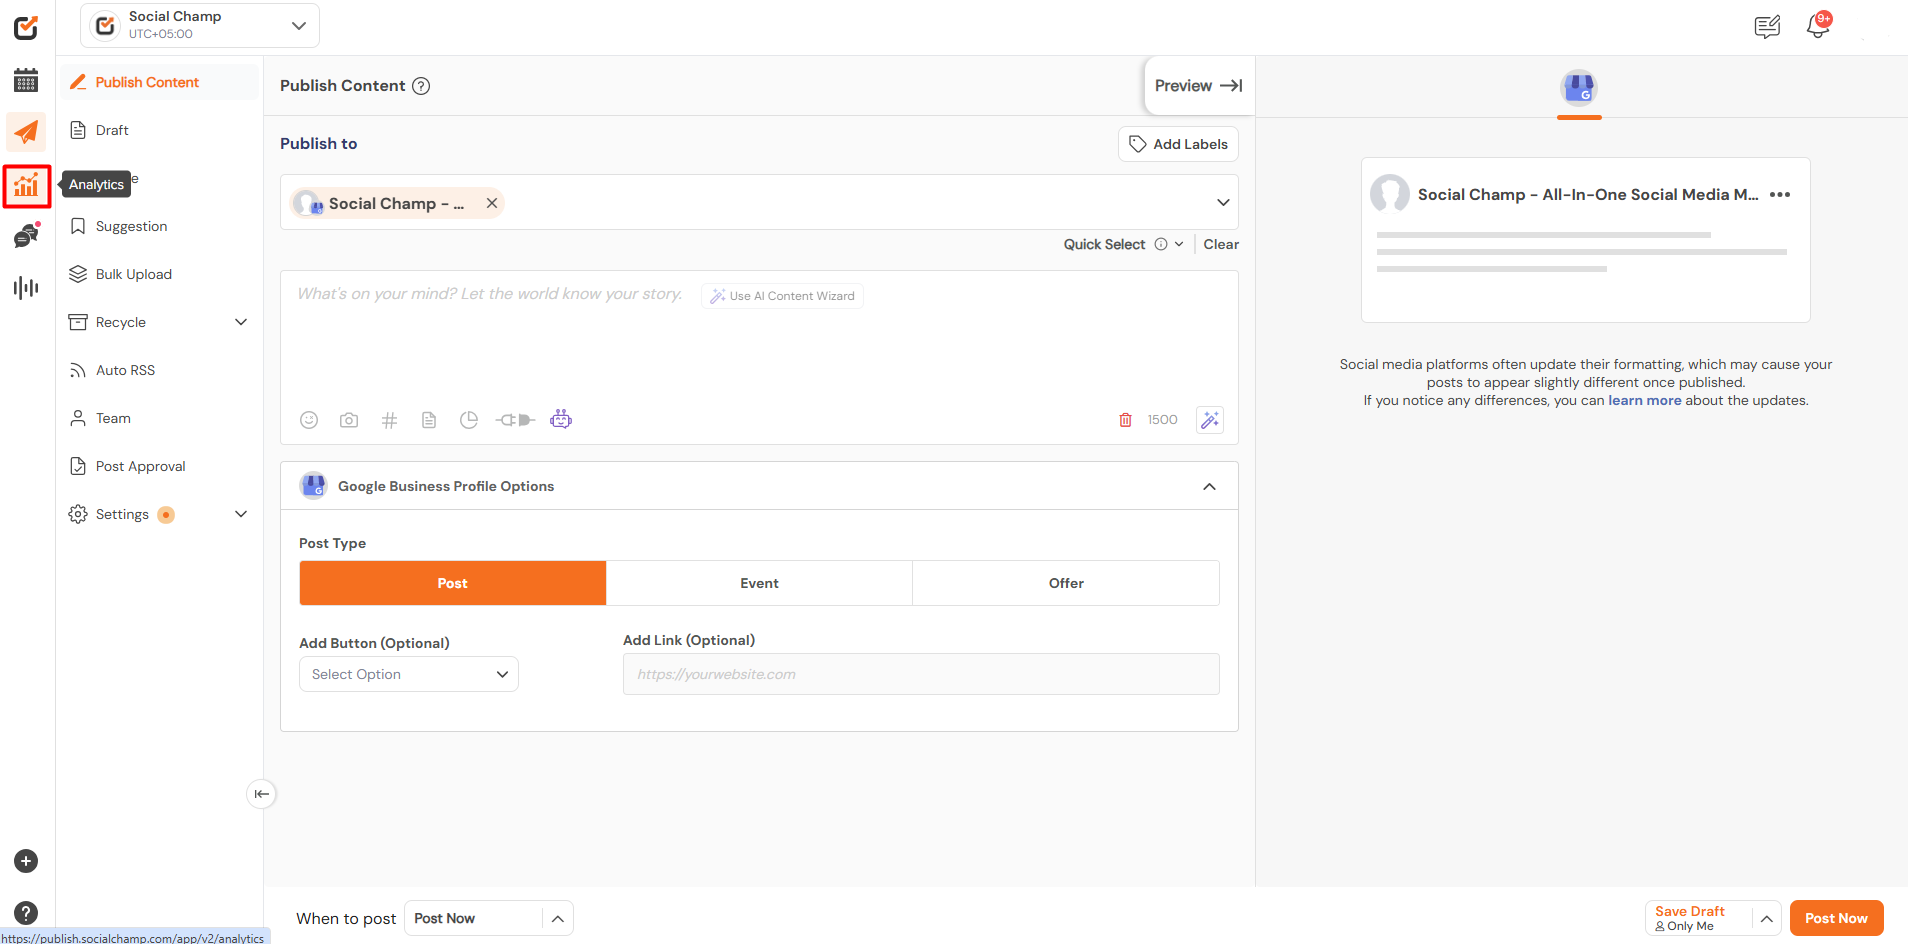Open When to post Post Now dropdown

(488, 919)
